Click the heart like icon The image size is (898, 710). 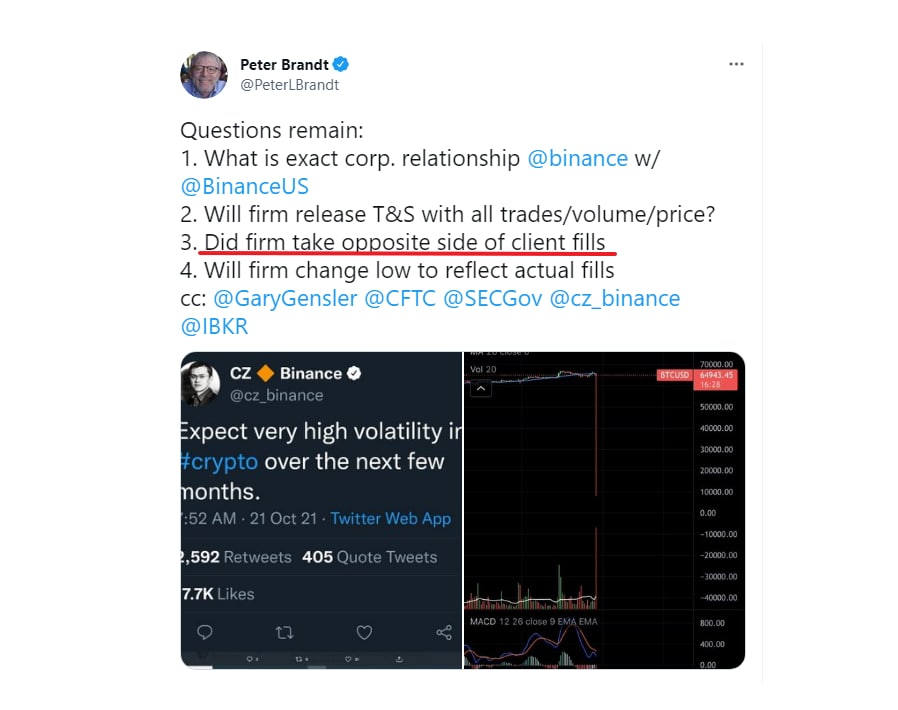[364, 632]
